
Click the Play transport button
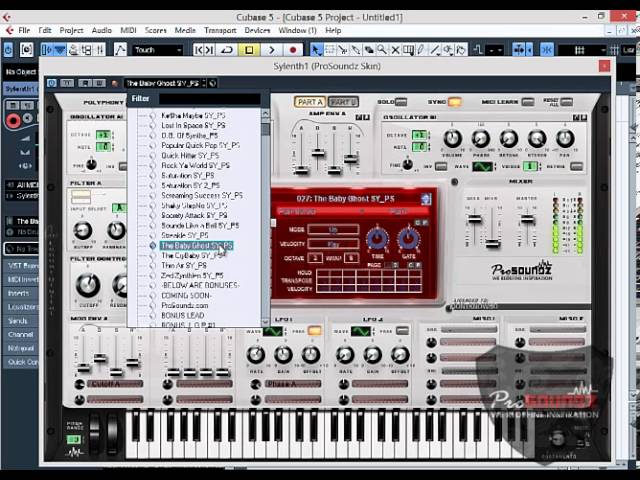pos(271,49)
